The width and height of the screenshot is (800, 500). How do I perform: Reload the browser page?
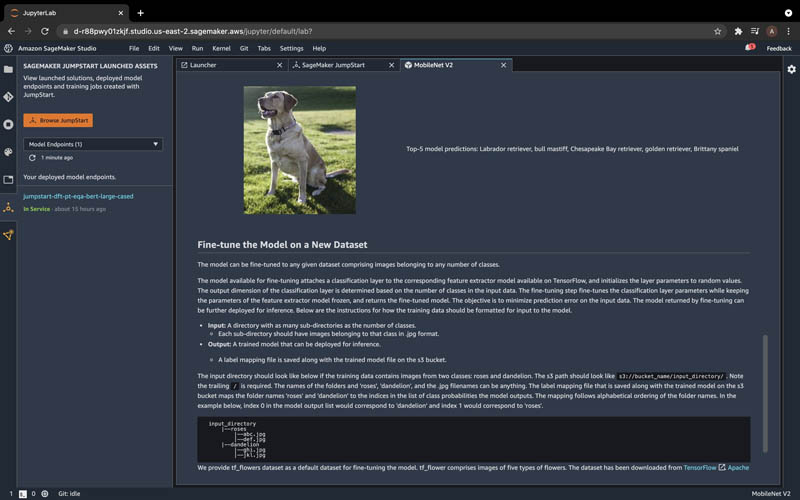click(x=45, y=31)
